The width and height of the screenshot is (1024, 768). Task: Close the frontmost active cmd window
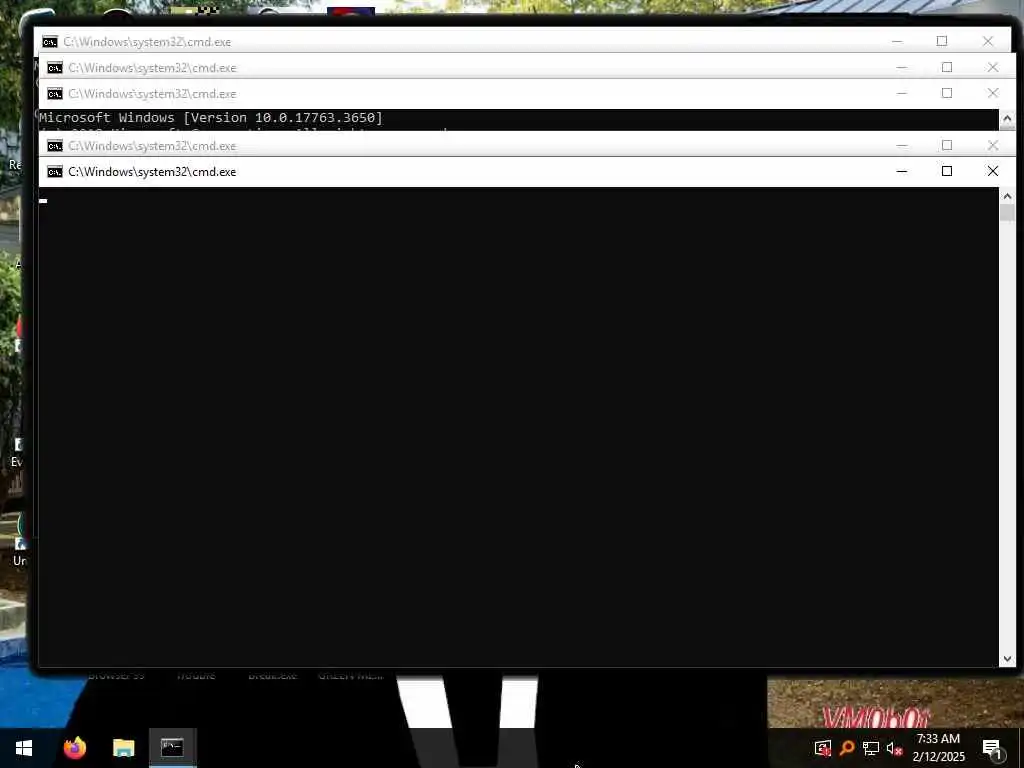pos(993,171)
